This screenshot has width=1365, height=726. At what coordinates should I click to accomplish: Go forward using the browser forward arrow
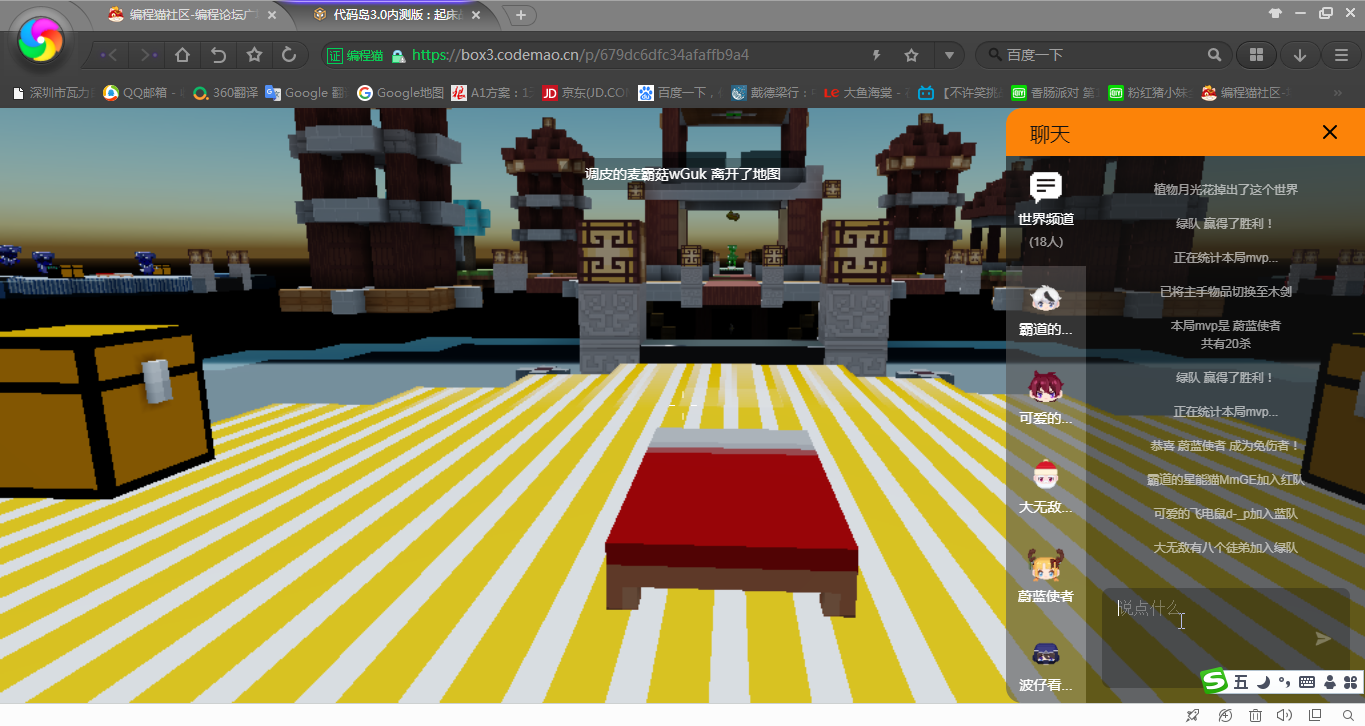tap(148, 55)
